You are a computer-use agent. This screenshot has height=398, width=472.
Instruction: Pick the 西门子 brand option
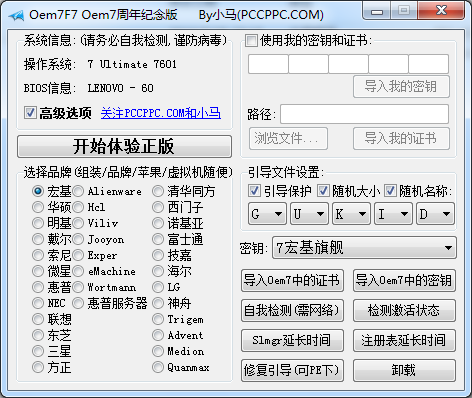coord(158,207)
